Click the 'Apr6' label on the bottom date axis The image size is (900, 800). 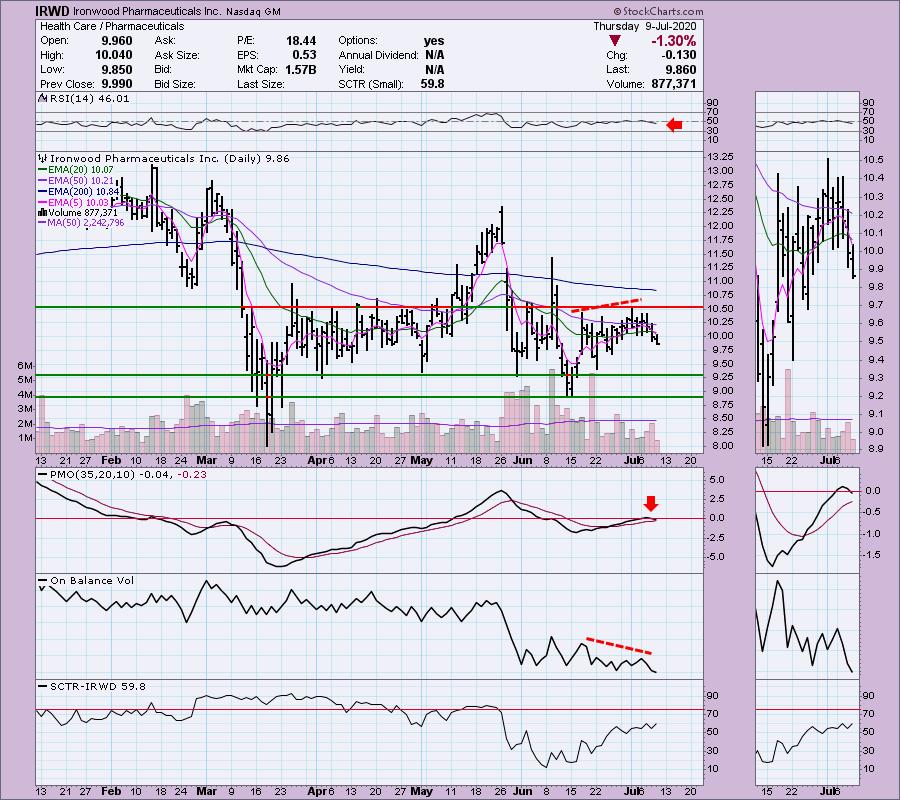pos(321,791)
